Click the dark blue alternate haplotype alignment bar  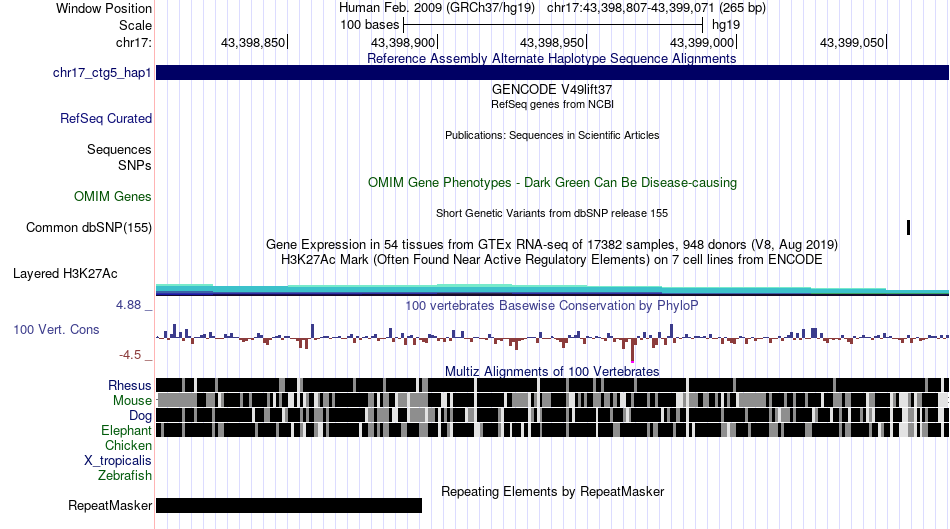pos(553,73)
